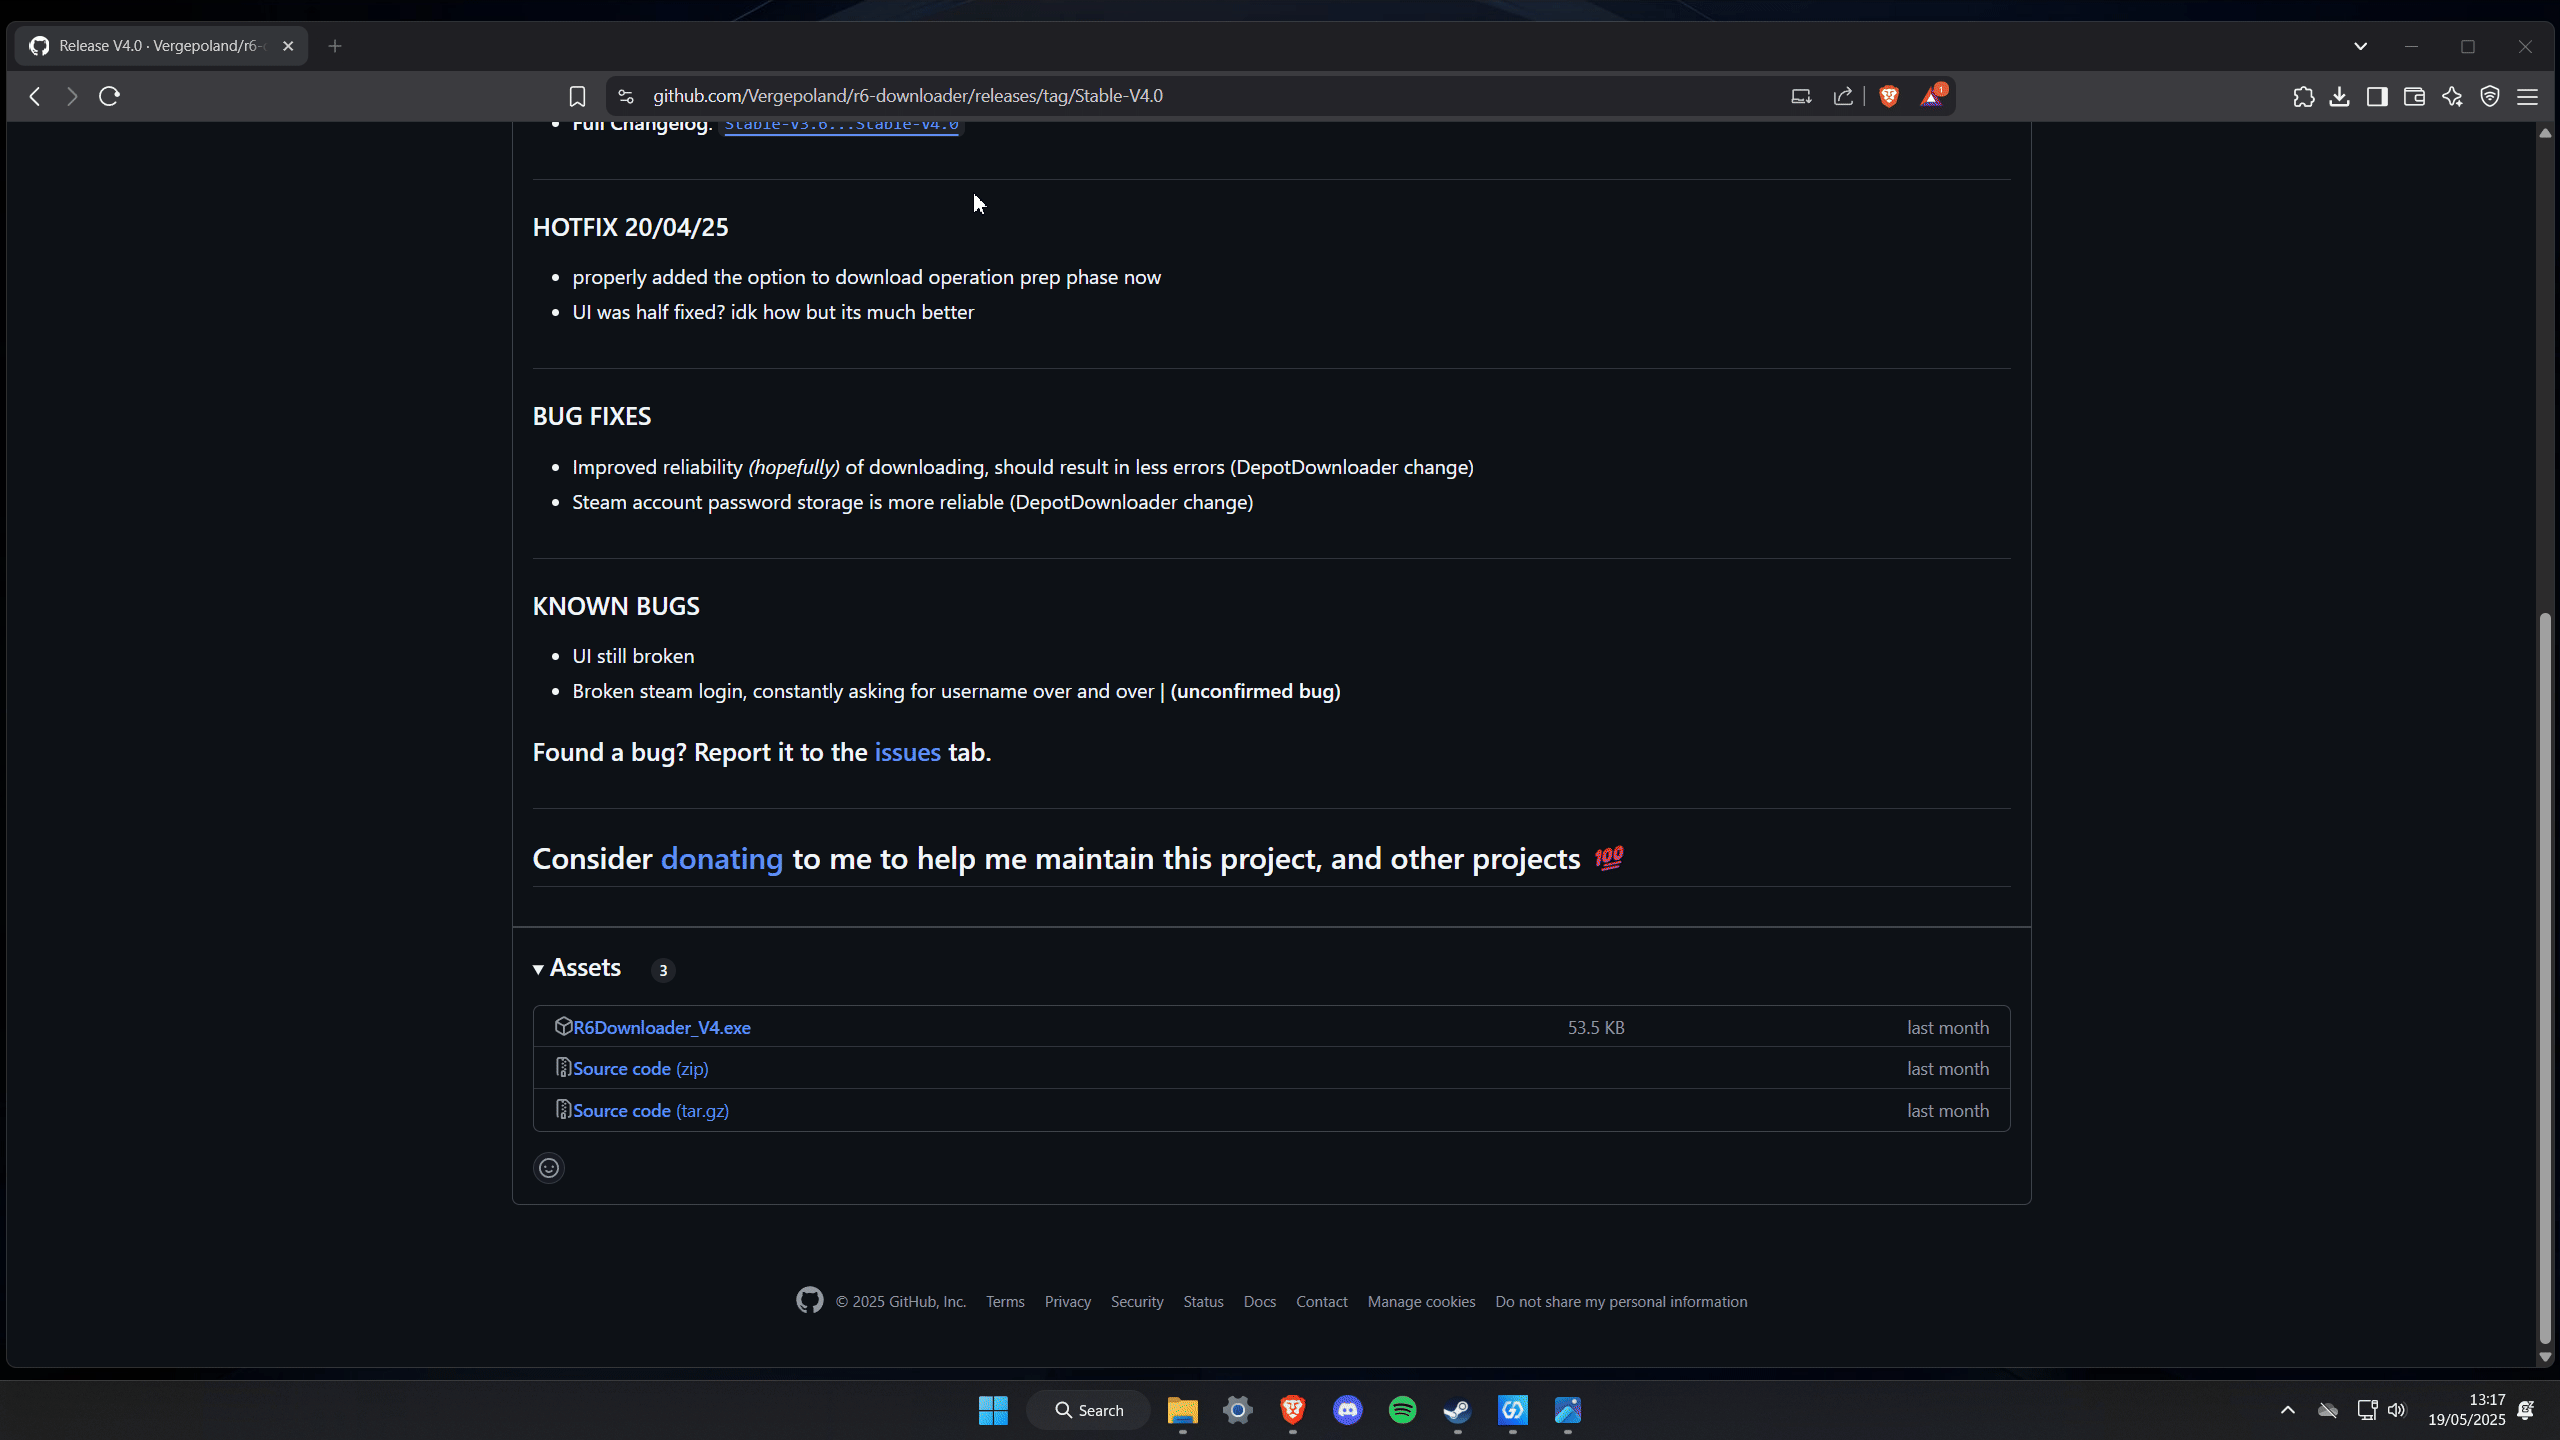Open Brave Rewards triangle icon
The width and height of the screenshot is (2560, 1440).
[x=1932, y=96]
